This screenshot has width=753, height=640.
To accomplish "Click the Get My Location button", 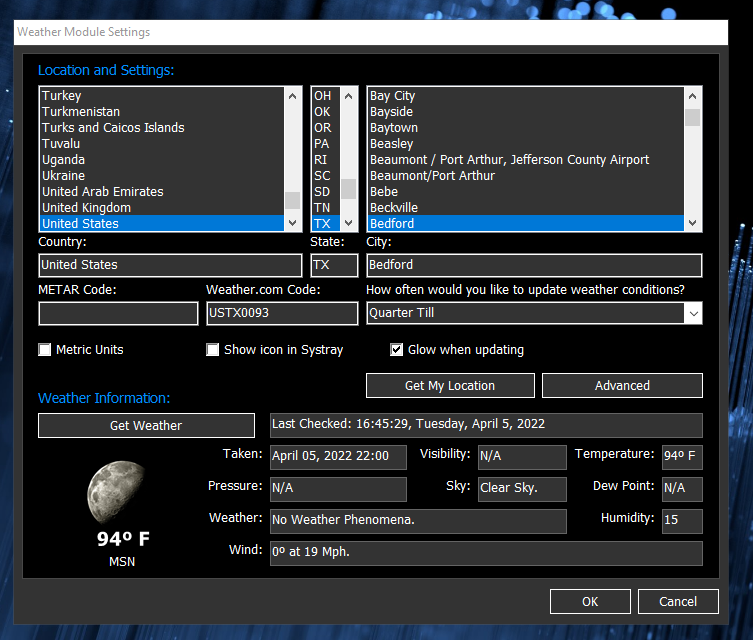I will (x=449, y=386).
